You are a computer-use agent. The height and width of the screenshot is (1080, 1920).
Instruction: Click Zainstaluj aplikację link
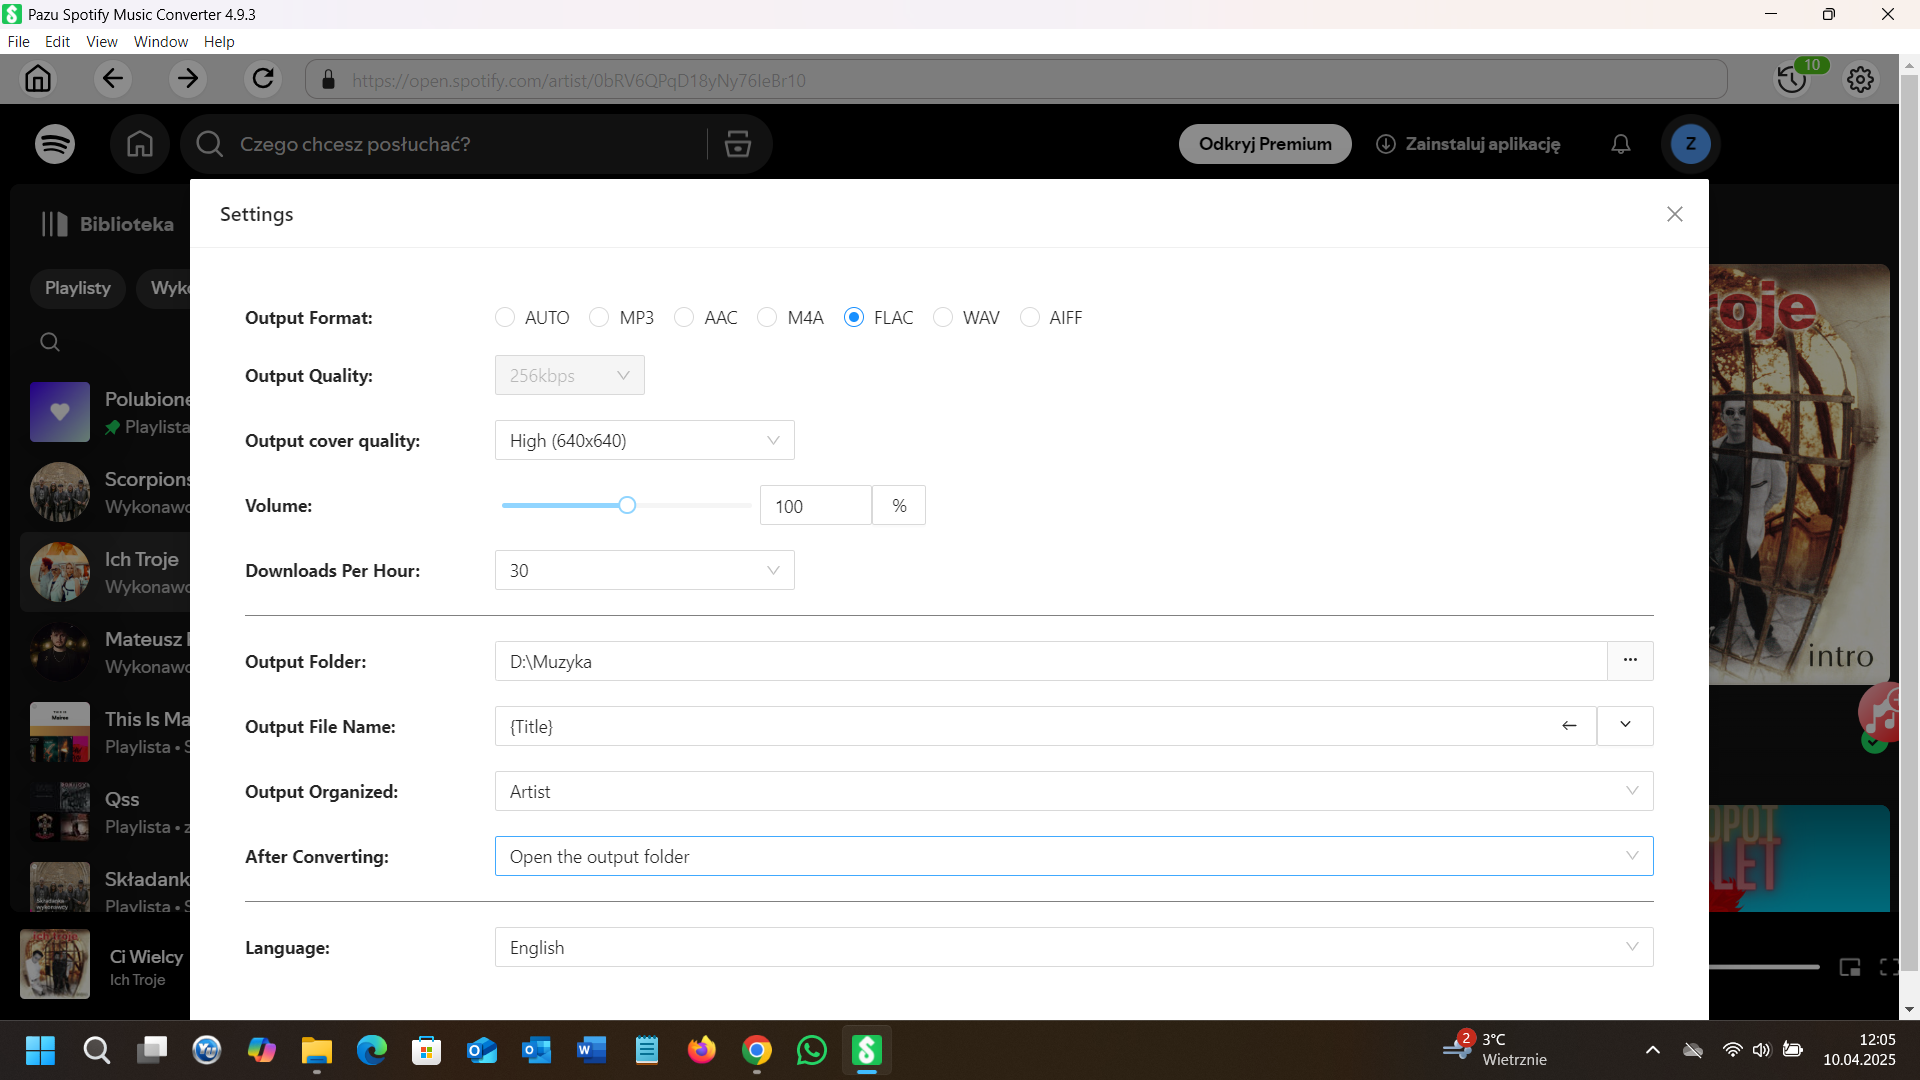[1468, 144]
